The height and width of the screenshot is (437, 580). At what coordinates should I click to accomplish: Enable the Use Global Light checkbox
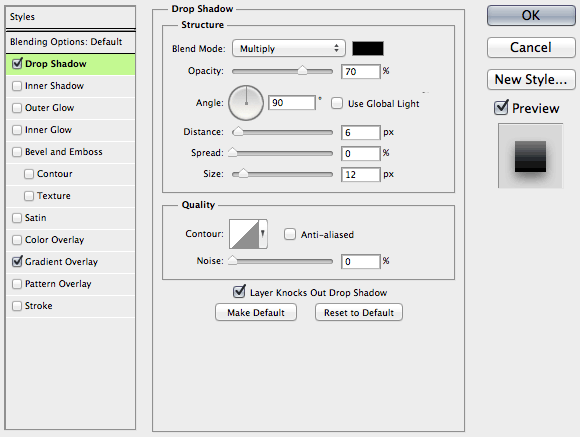[337, 103]
